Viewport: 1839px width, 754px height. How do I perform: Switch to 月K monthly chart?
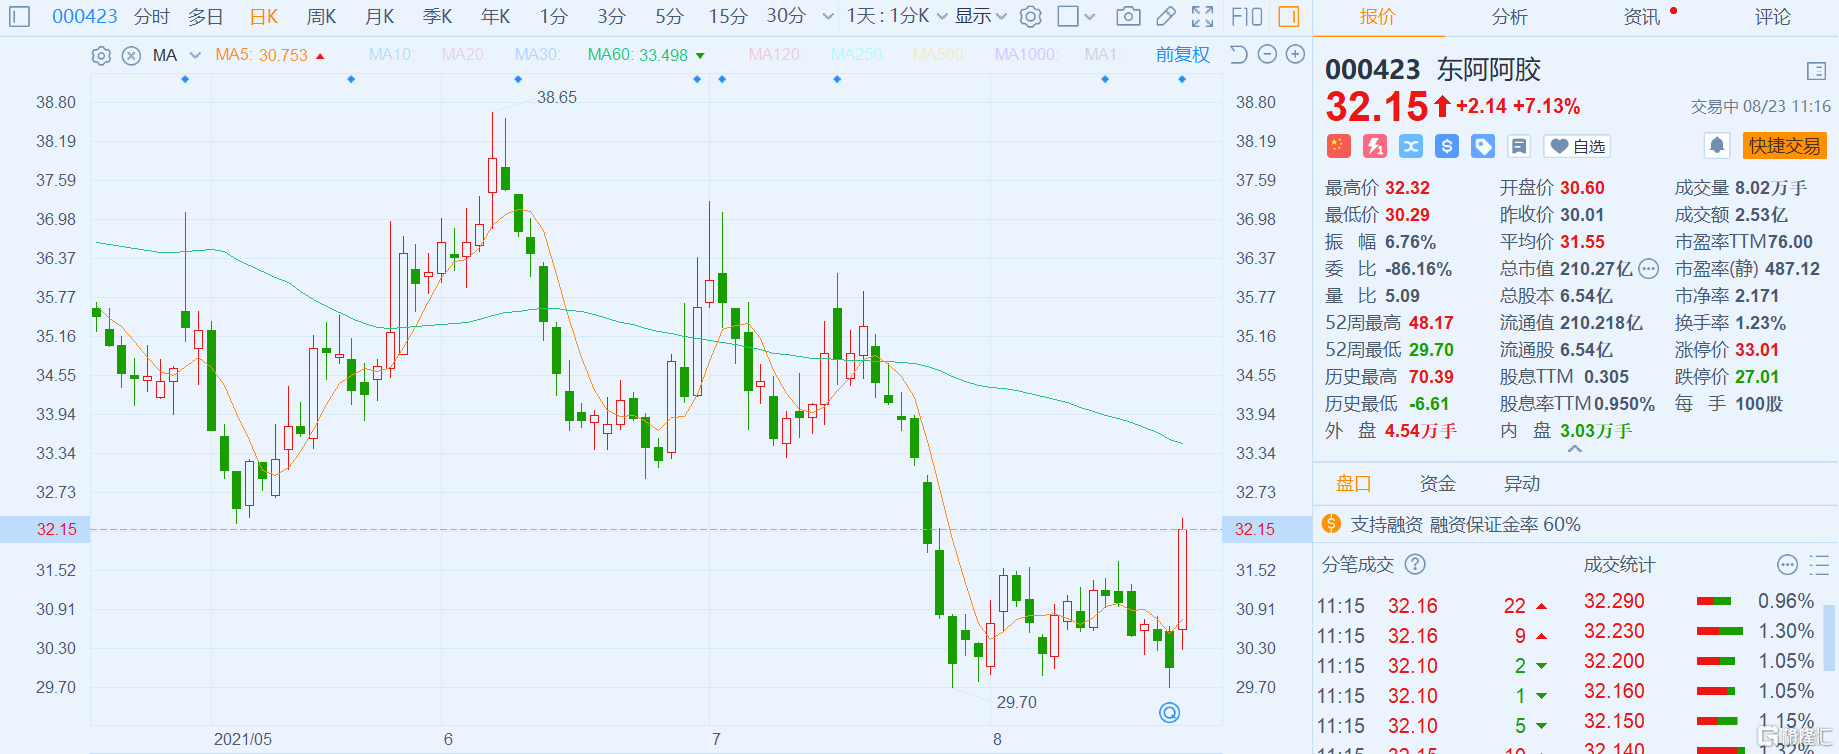380,16
